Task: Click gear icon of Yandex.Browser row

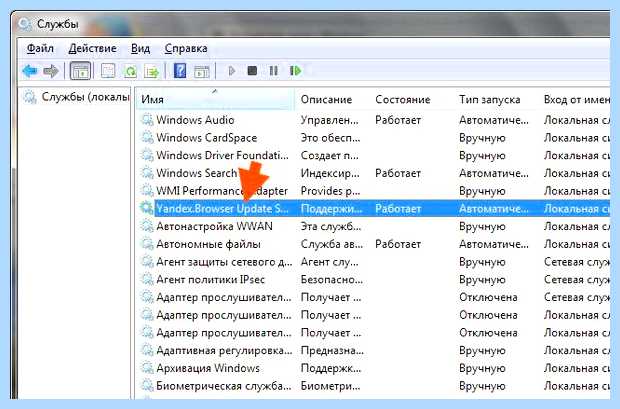Action: [x=146, y=208]
